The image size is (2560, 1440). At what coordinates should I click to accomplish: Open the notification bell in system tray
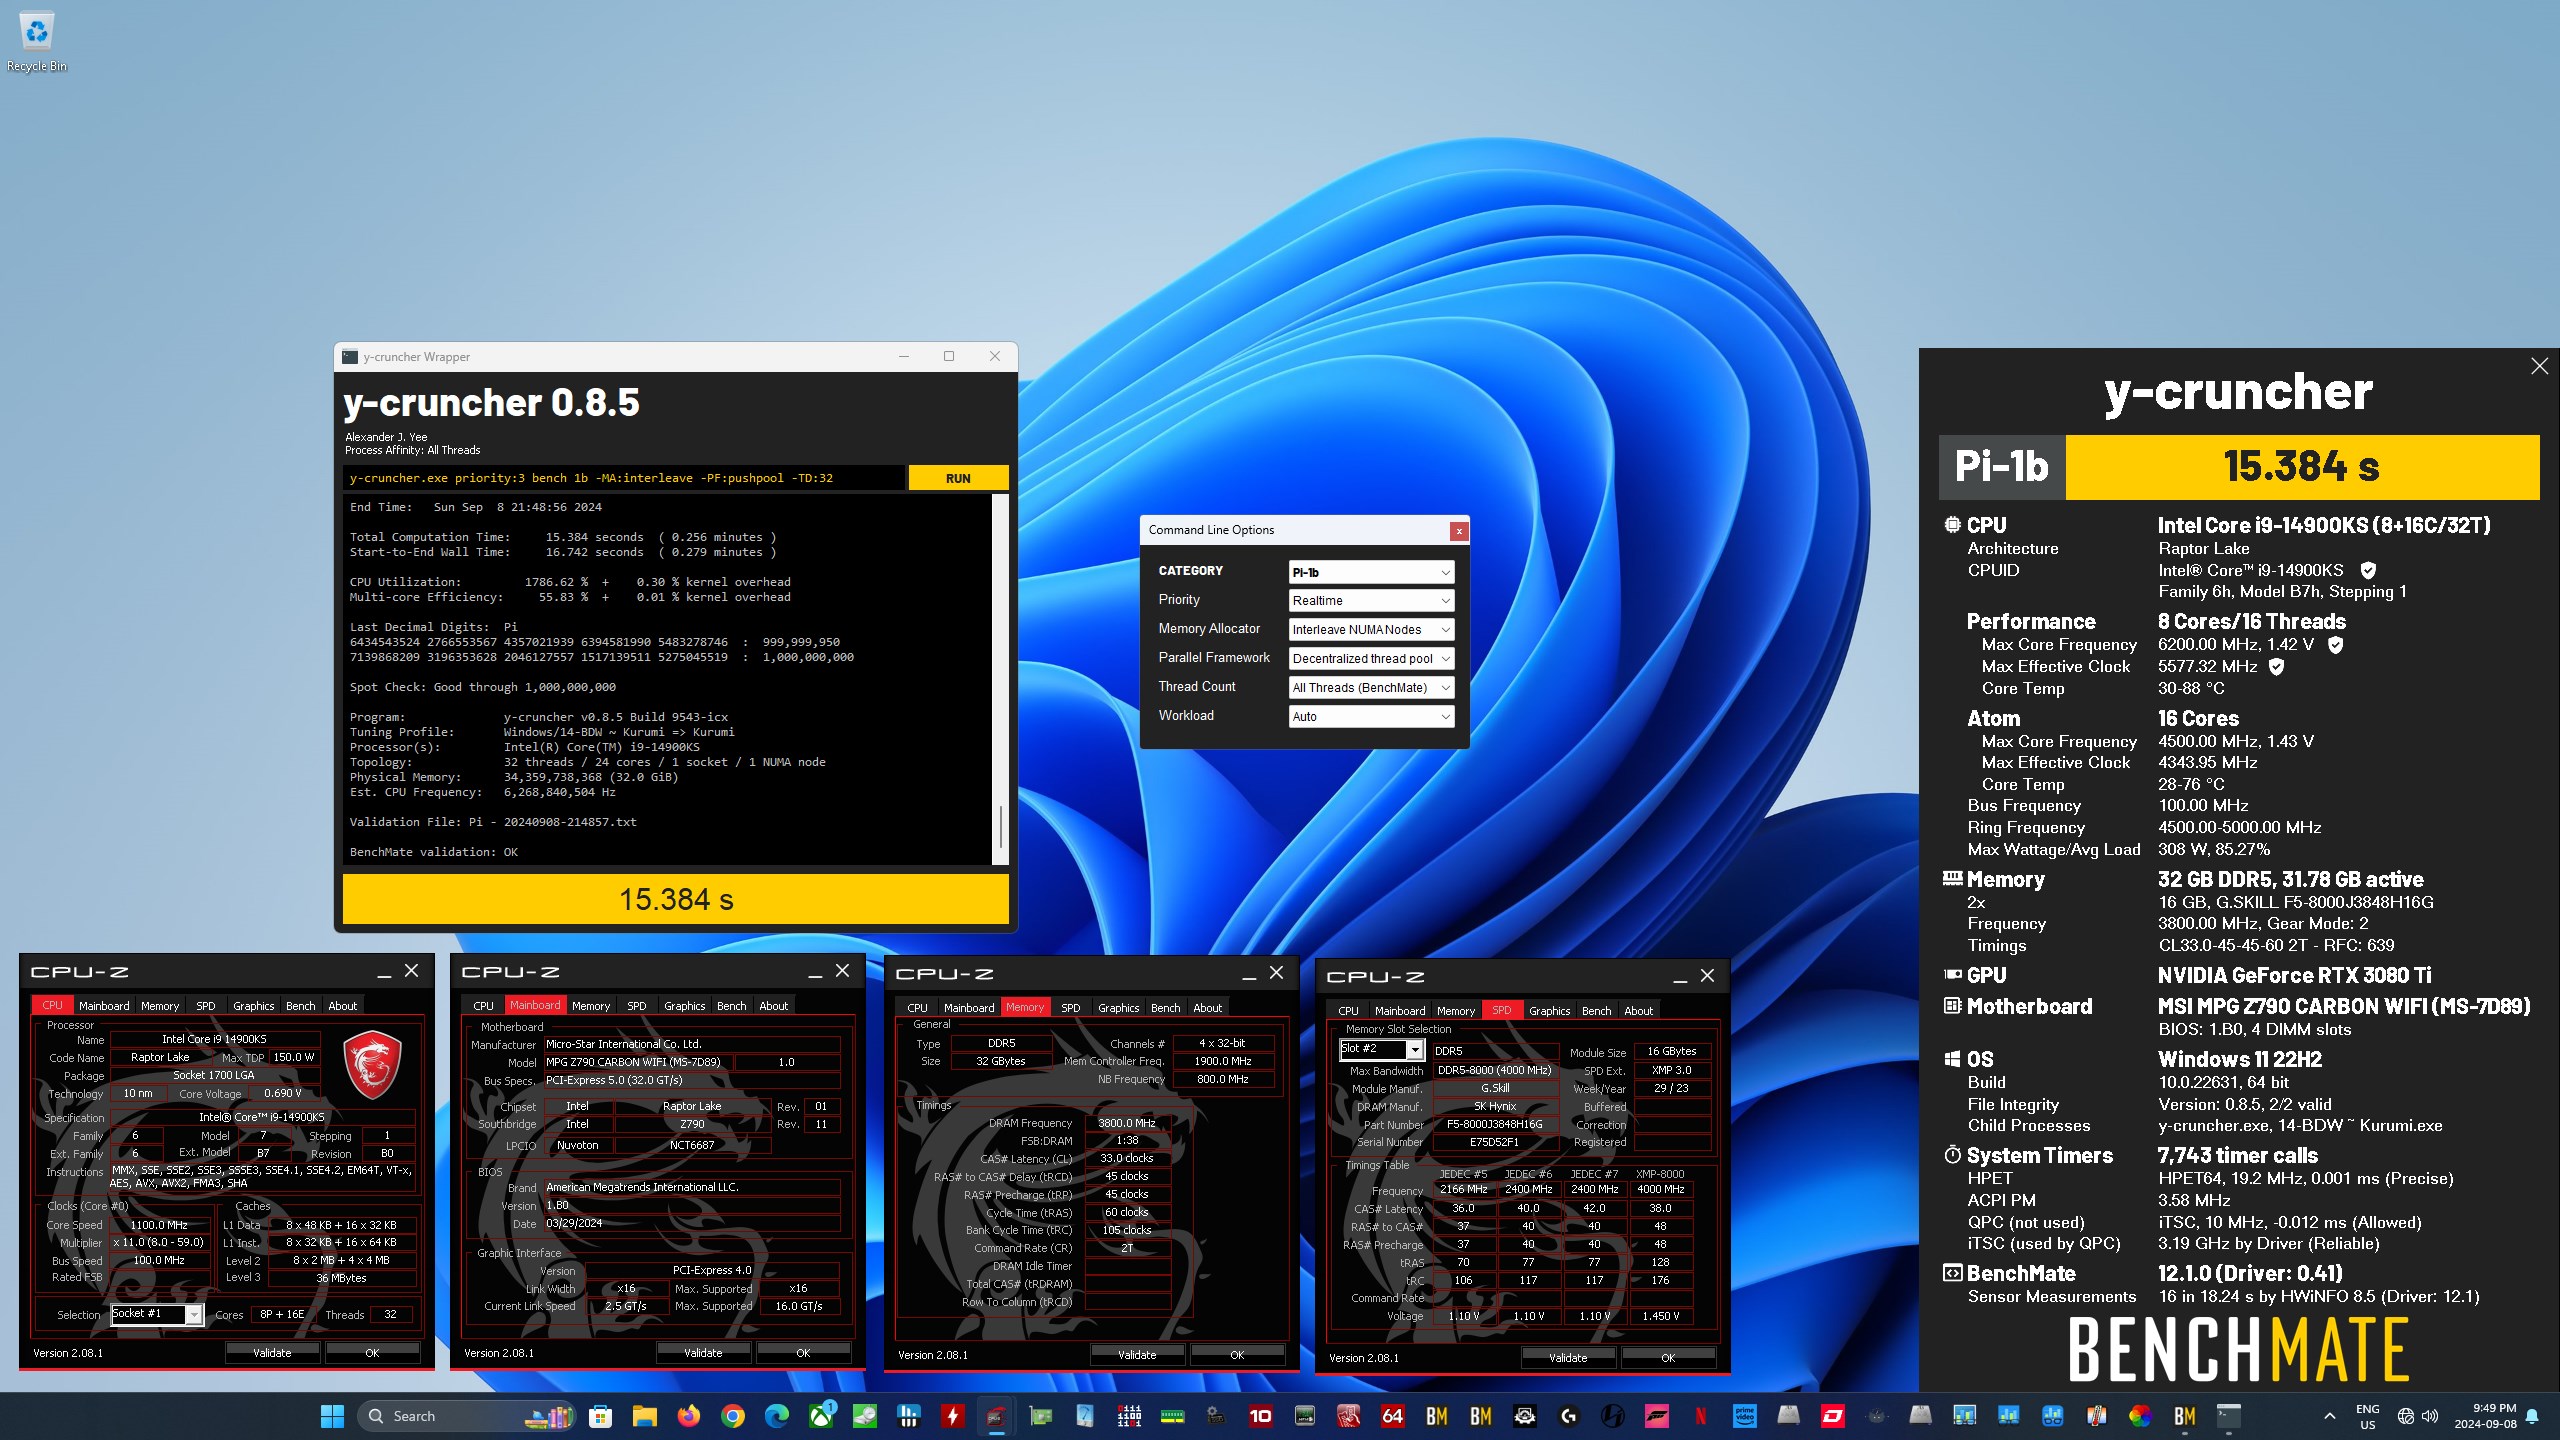[2532, 1416]
